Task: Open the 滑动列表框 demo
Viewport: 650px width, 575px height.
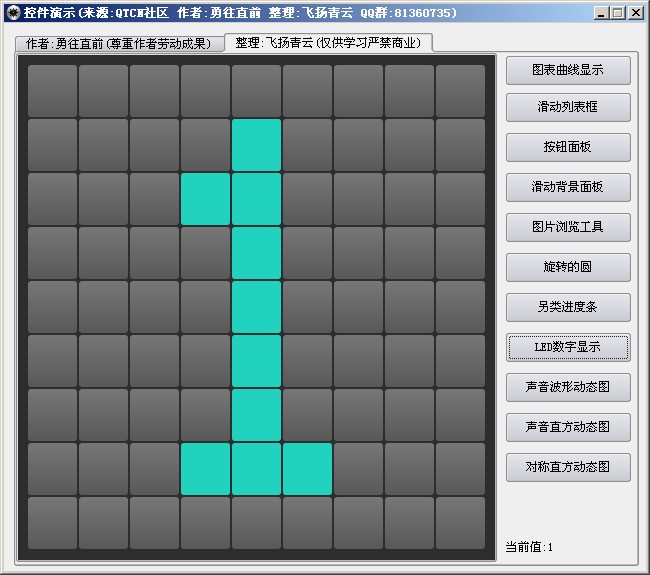Action: [568, 107]
